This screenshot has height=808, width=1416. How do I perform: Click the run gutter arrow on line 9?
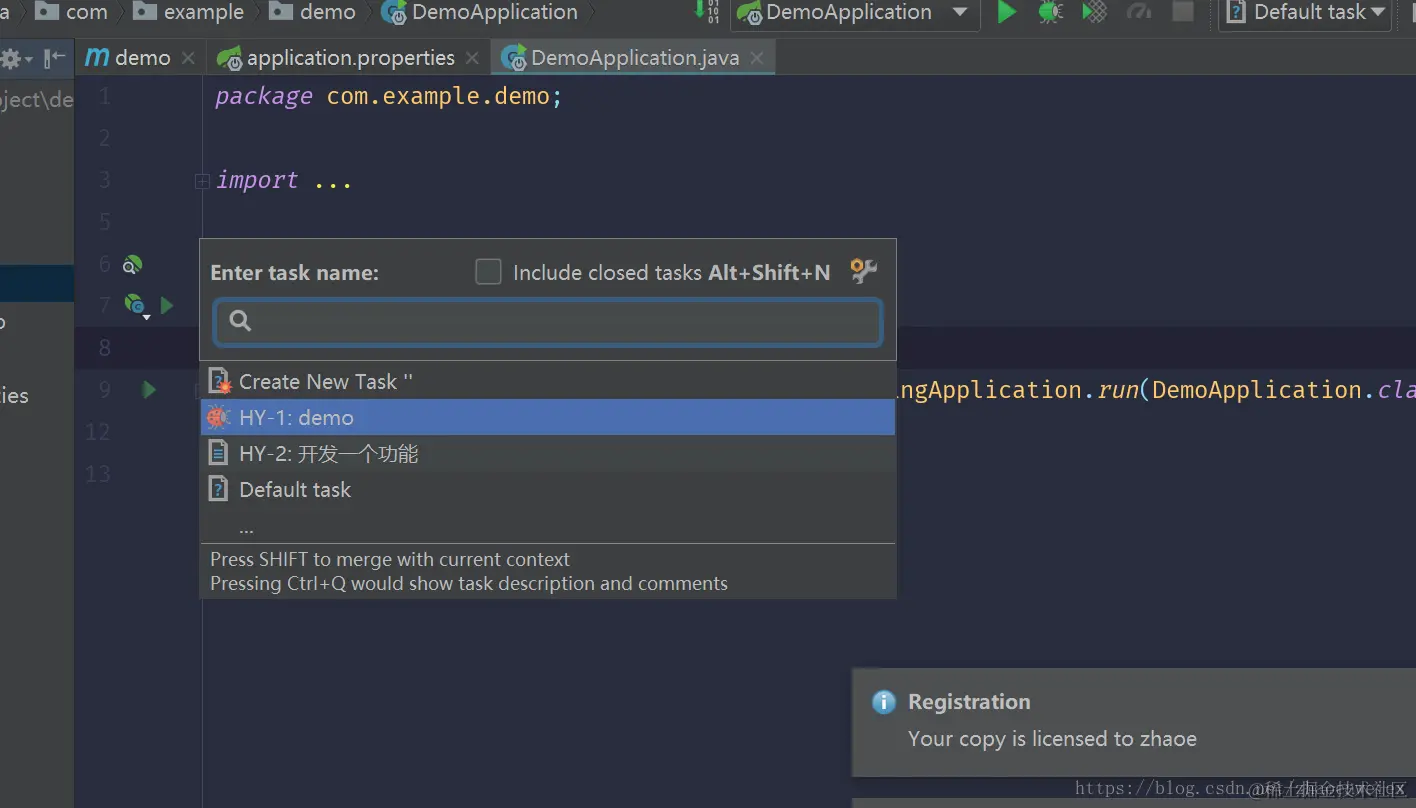click(149, 389)
